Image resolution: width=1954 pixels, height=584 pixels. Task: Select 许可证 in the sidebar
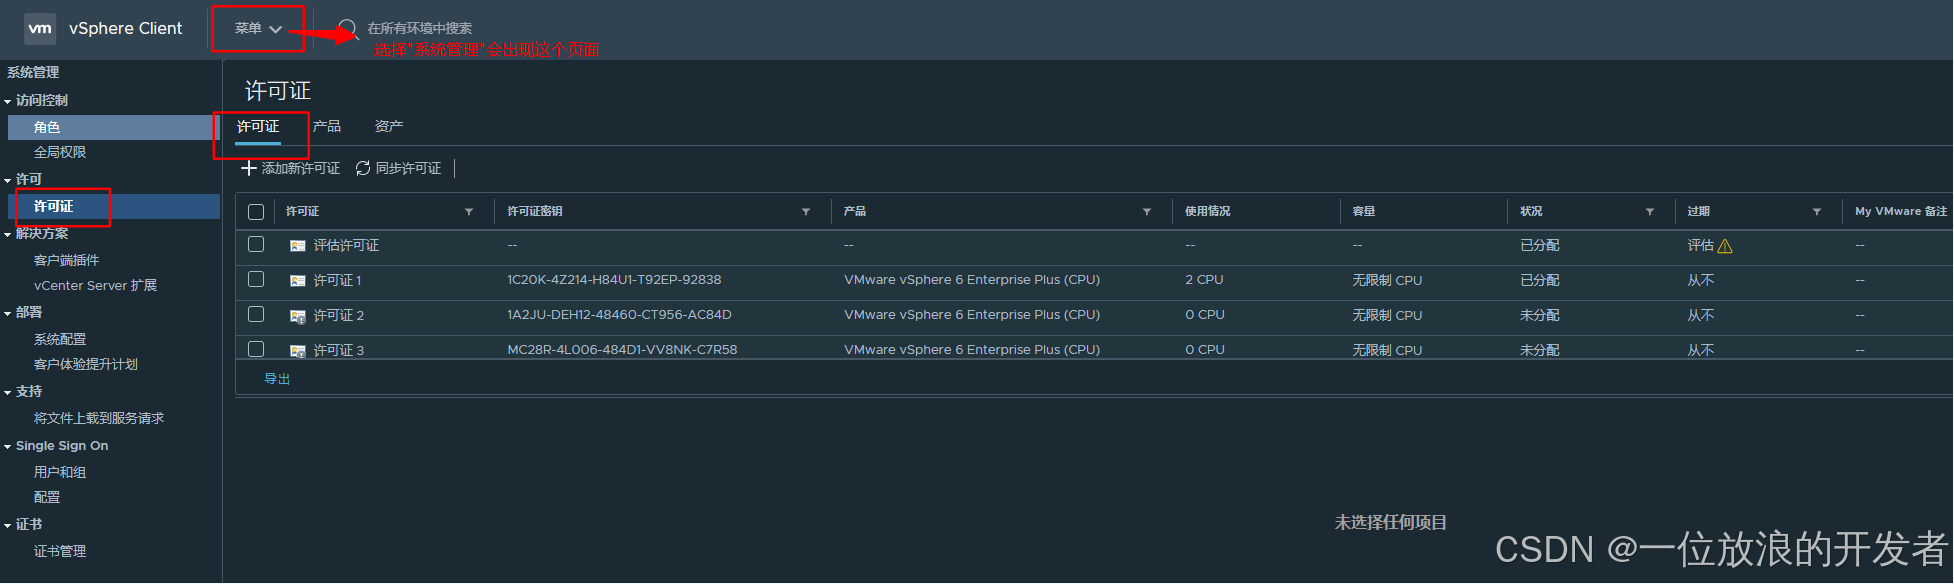point(113,206)
